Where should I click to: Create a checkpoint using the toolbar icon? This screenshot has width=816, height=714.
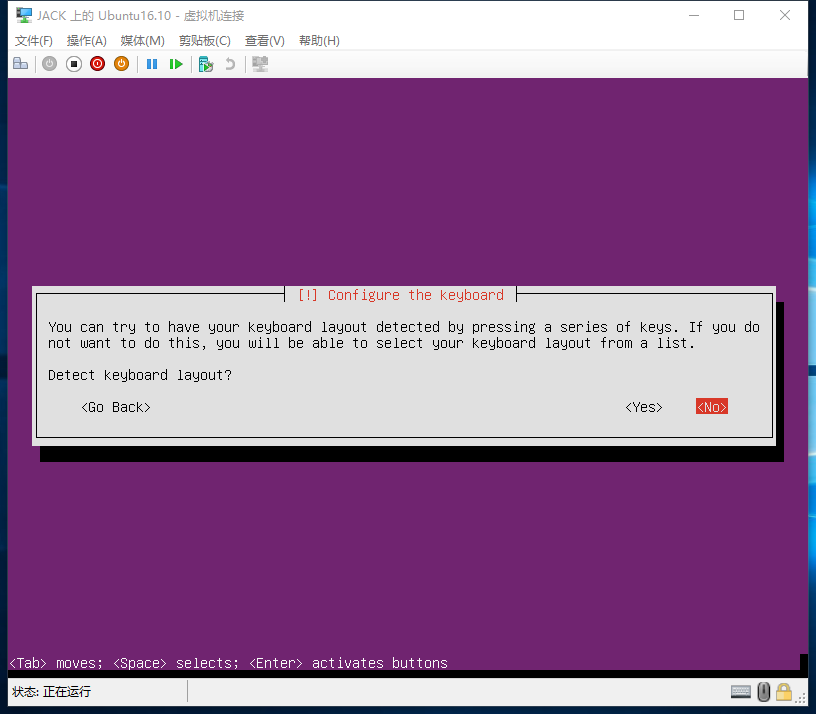coord(206,64)
